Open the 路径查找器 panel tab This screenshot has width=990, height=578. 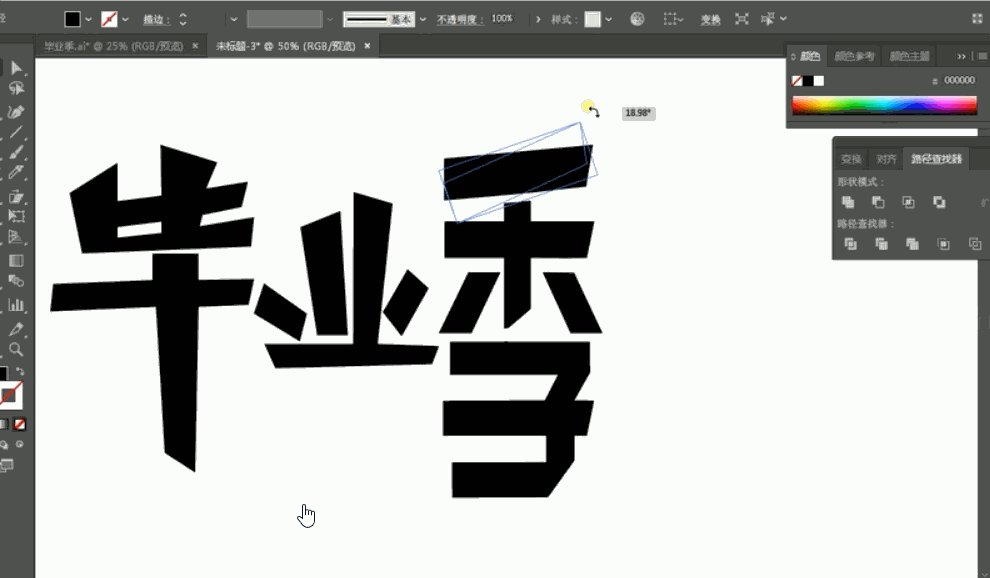click(x=936, y=159)
